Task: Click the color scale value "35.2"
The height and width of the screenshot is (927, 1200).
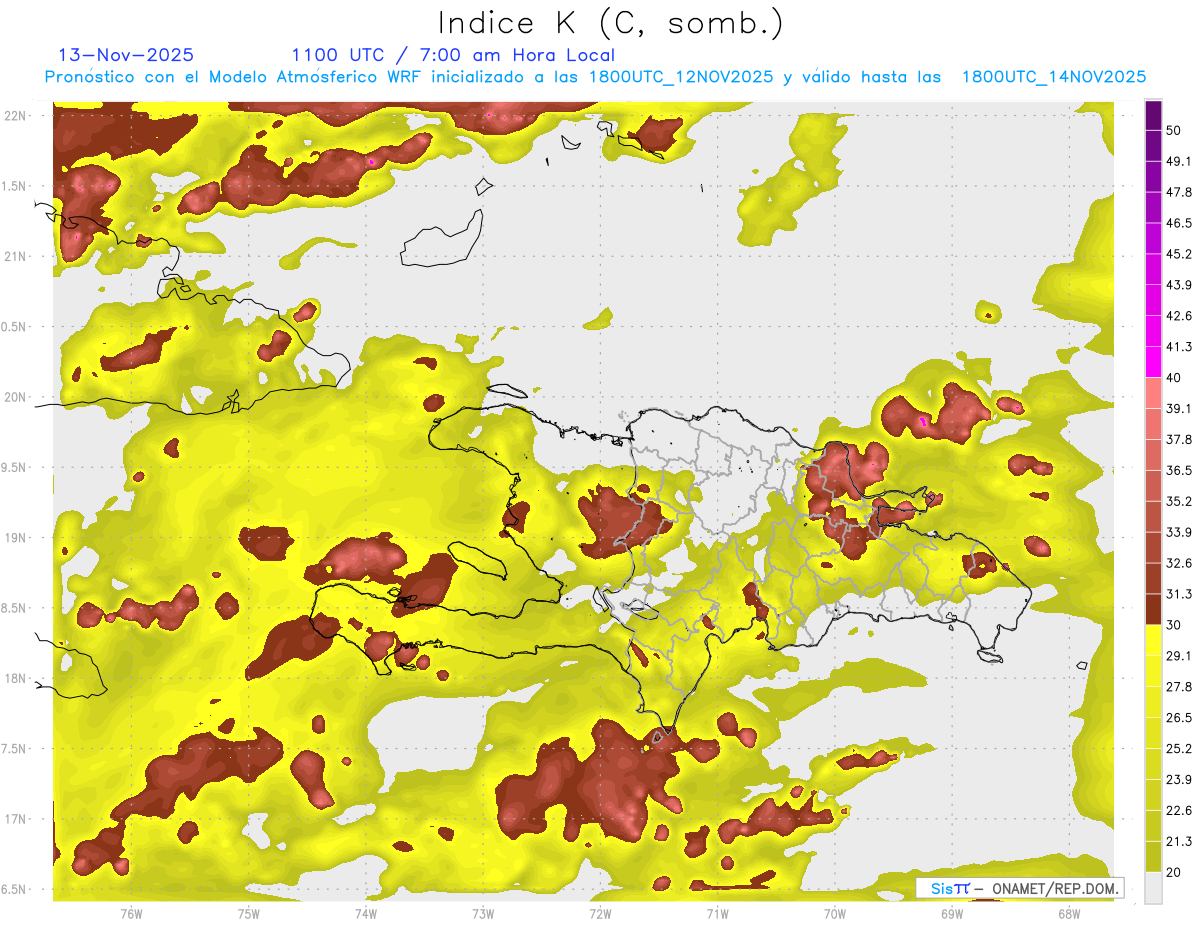Action: (1178, 501)
